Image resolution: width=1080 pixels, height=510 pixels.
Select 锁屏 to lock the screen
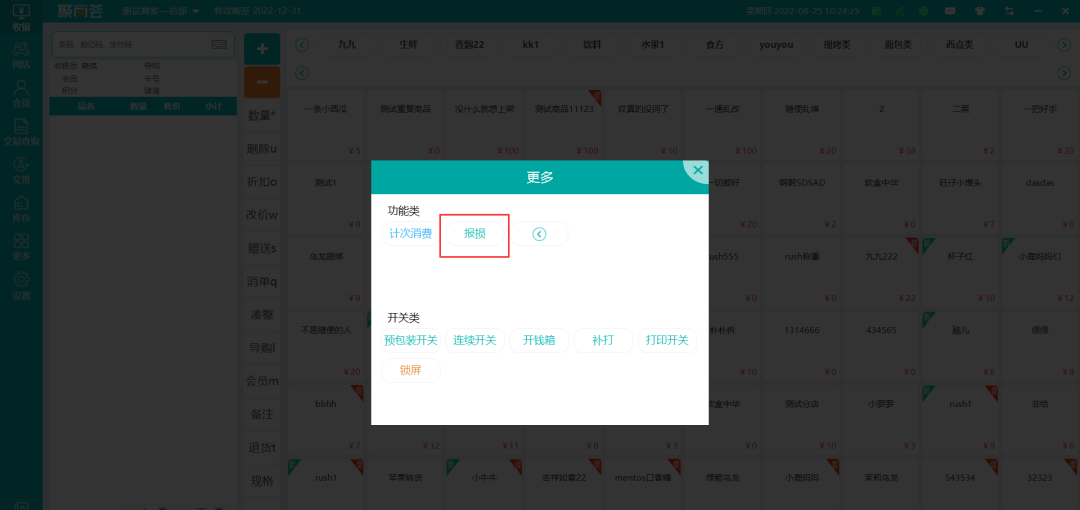point(411,370)
